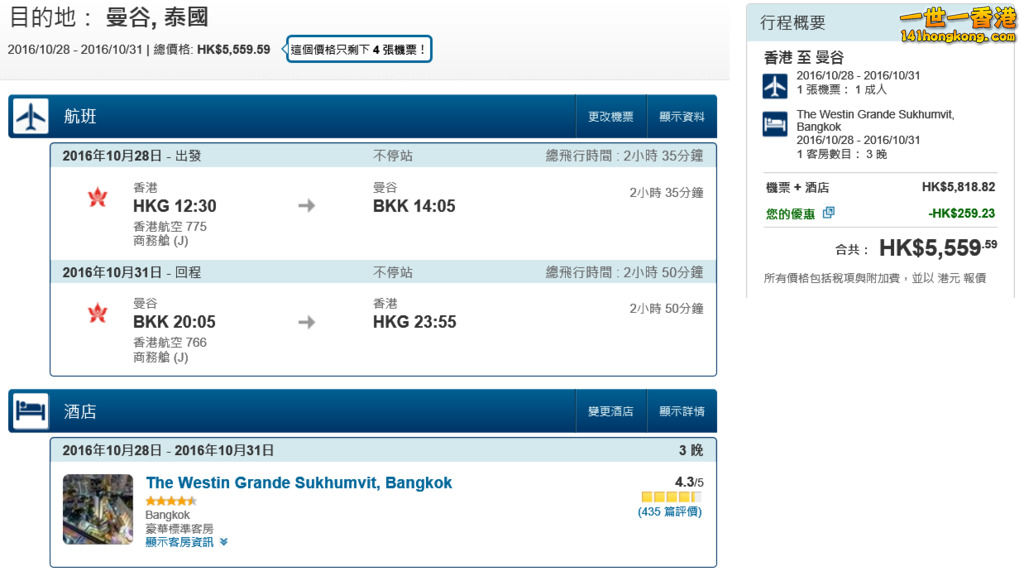1024x576 pixels.
Task: Click the bed icon in the 酒店 header
Action: [x=31, y=411]
